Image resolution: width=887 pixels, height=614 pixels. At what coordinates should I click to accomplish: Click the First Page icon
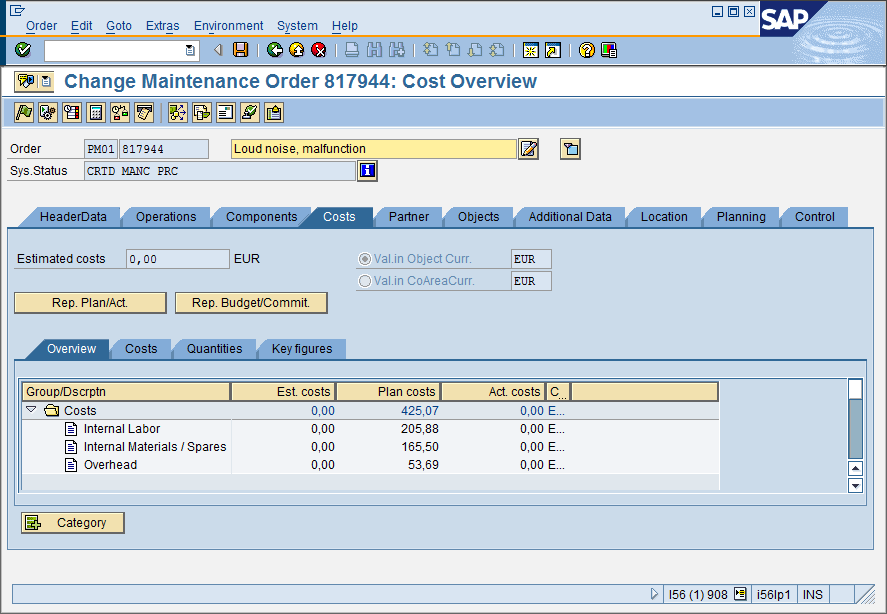click(x=430, y=50)
